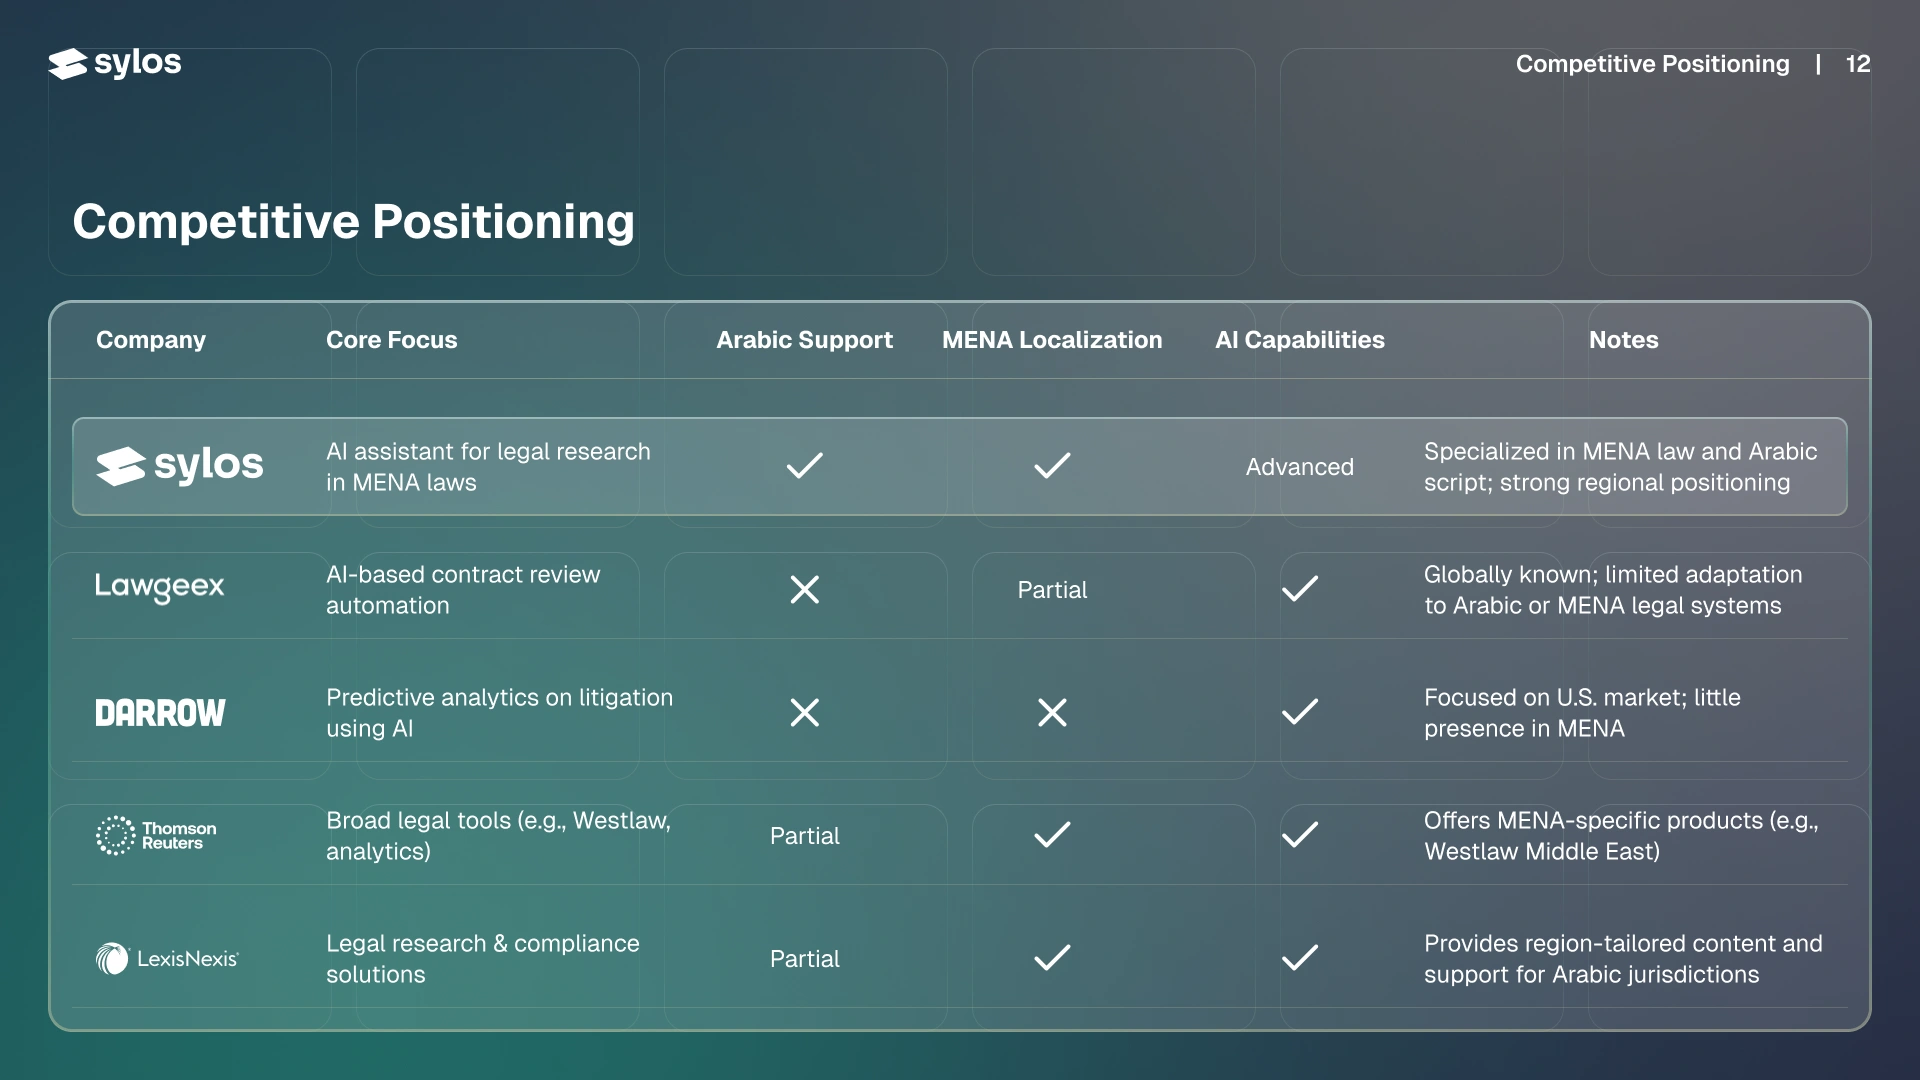Click the LexisNexis AI Capabilities checkmark

(1300, 957)
